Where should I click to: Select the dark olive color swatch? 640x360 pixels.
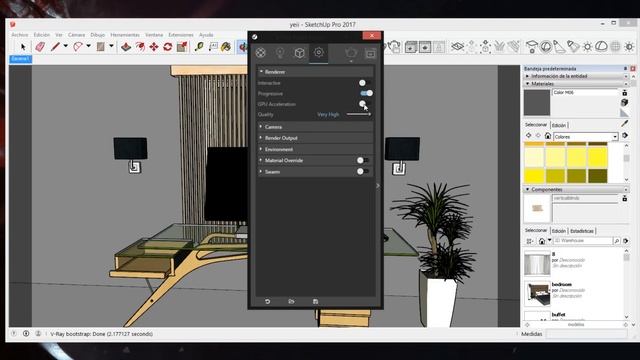[598, 176]
